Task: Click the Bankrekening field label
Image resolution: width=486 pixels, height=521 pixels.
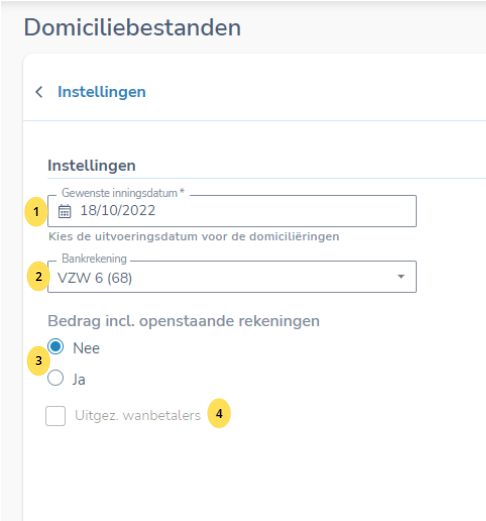Action: [94, 258]
